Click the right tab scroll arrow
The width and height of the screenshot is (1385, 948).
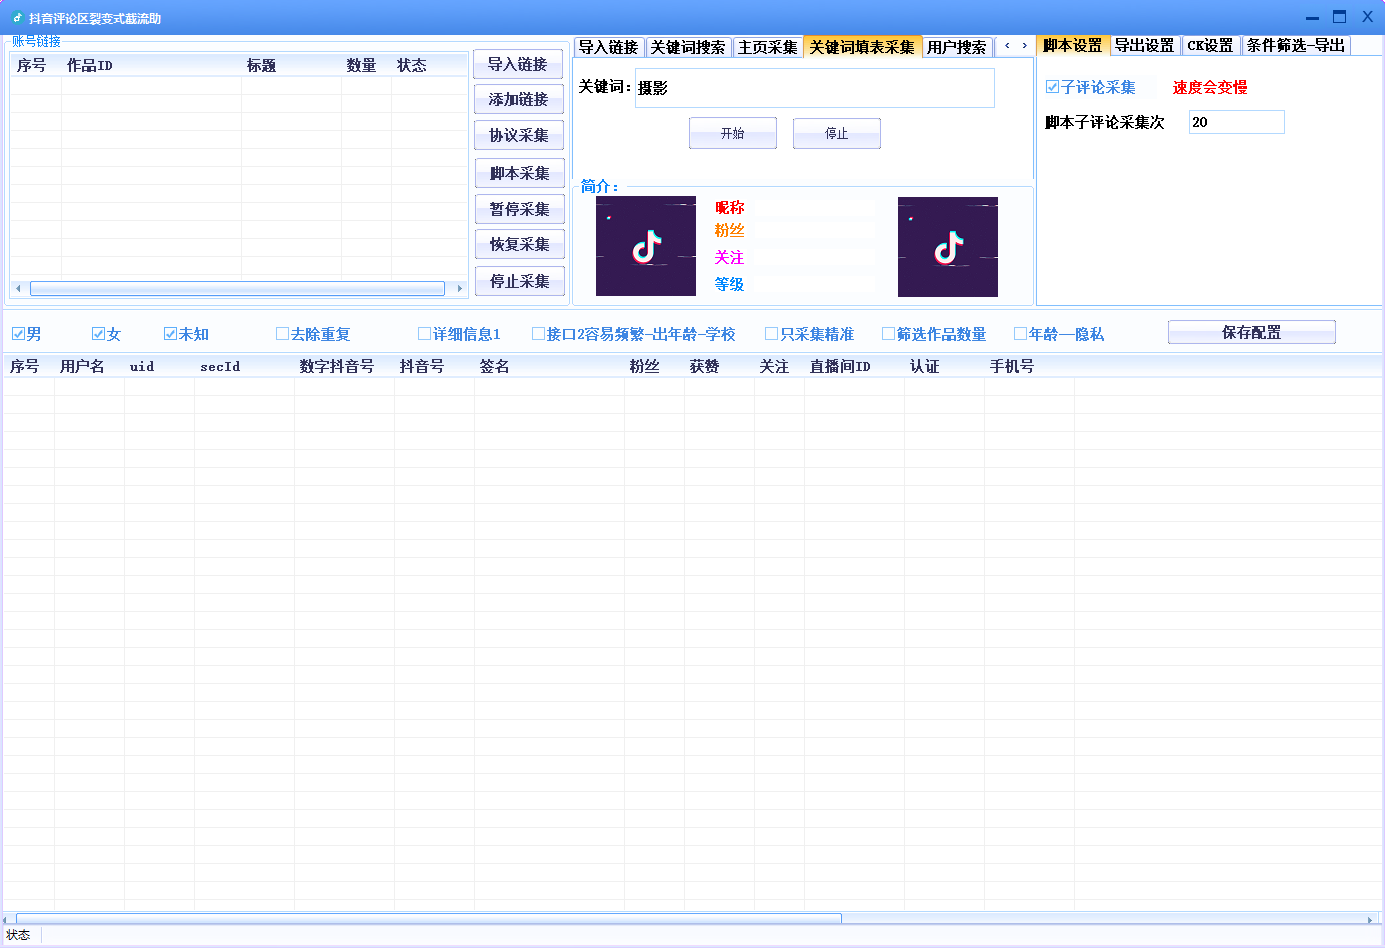1024,45
